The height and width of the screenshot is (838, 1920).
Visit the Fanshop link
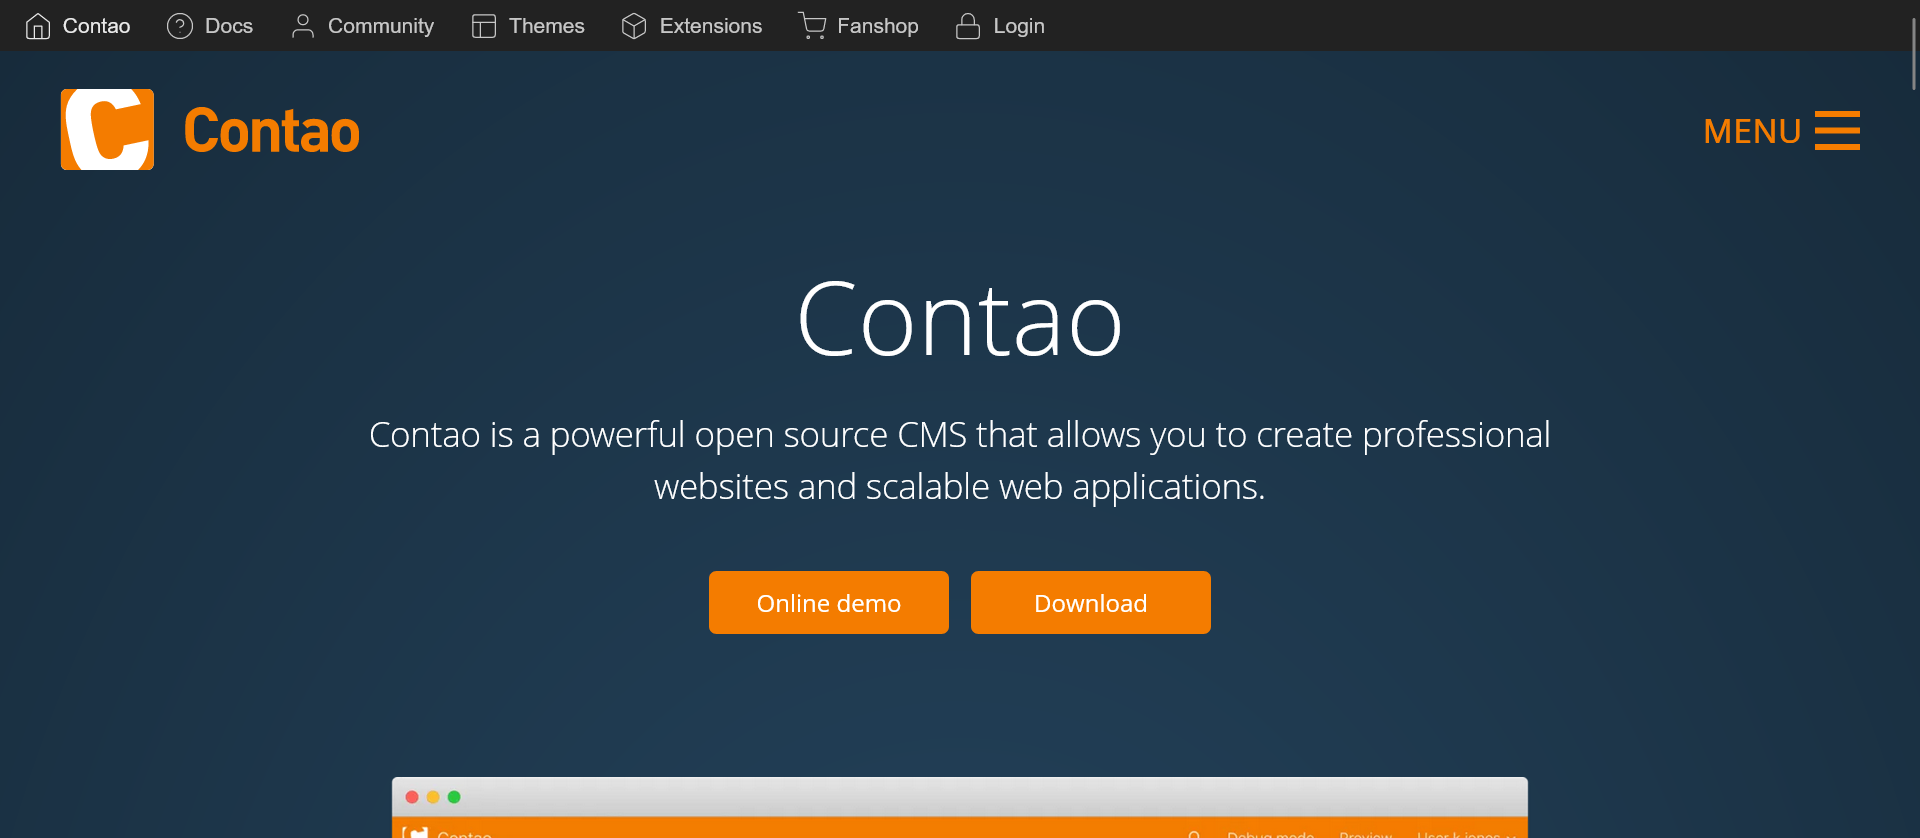(x=878, y=26)
